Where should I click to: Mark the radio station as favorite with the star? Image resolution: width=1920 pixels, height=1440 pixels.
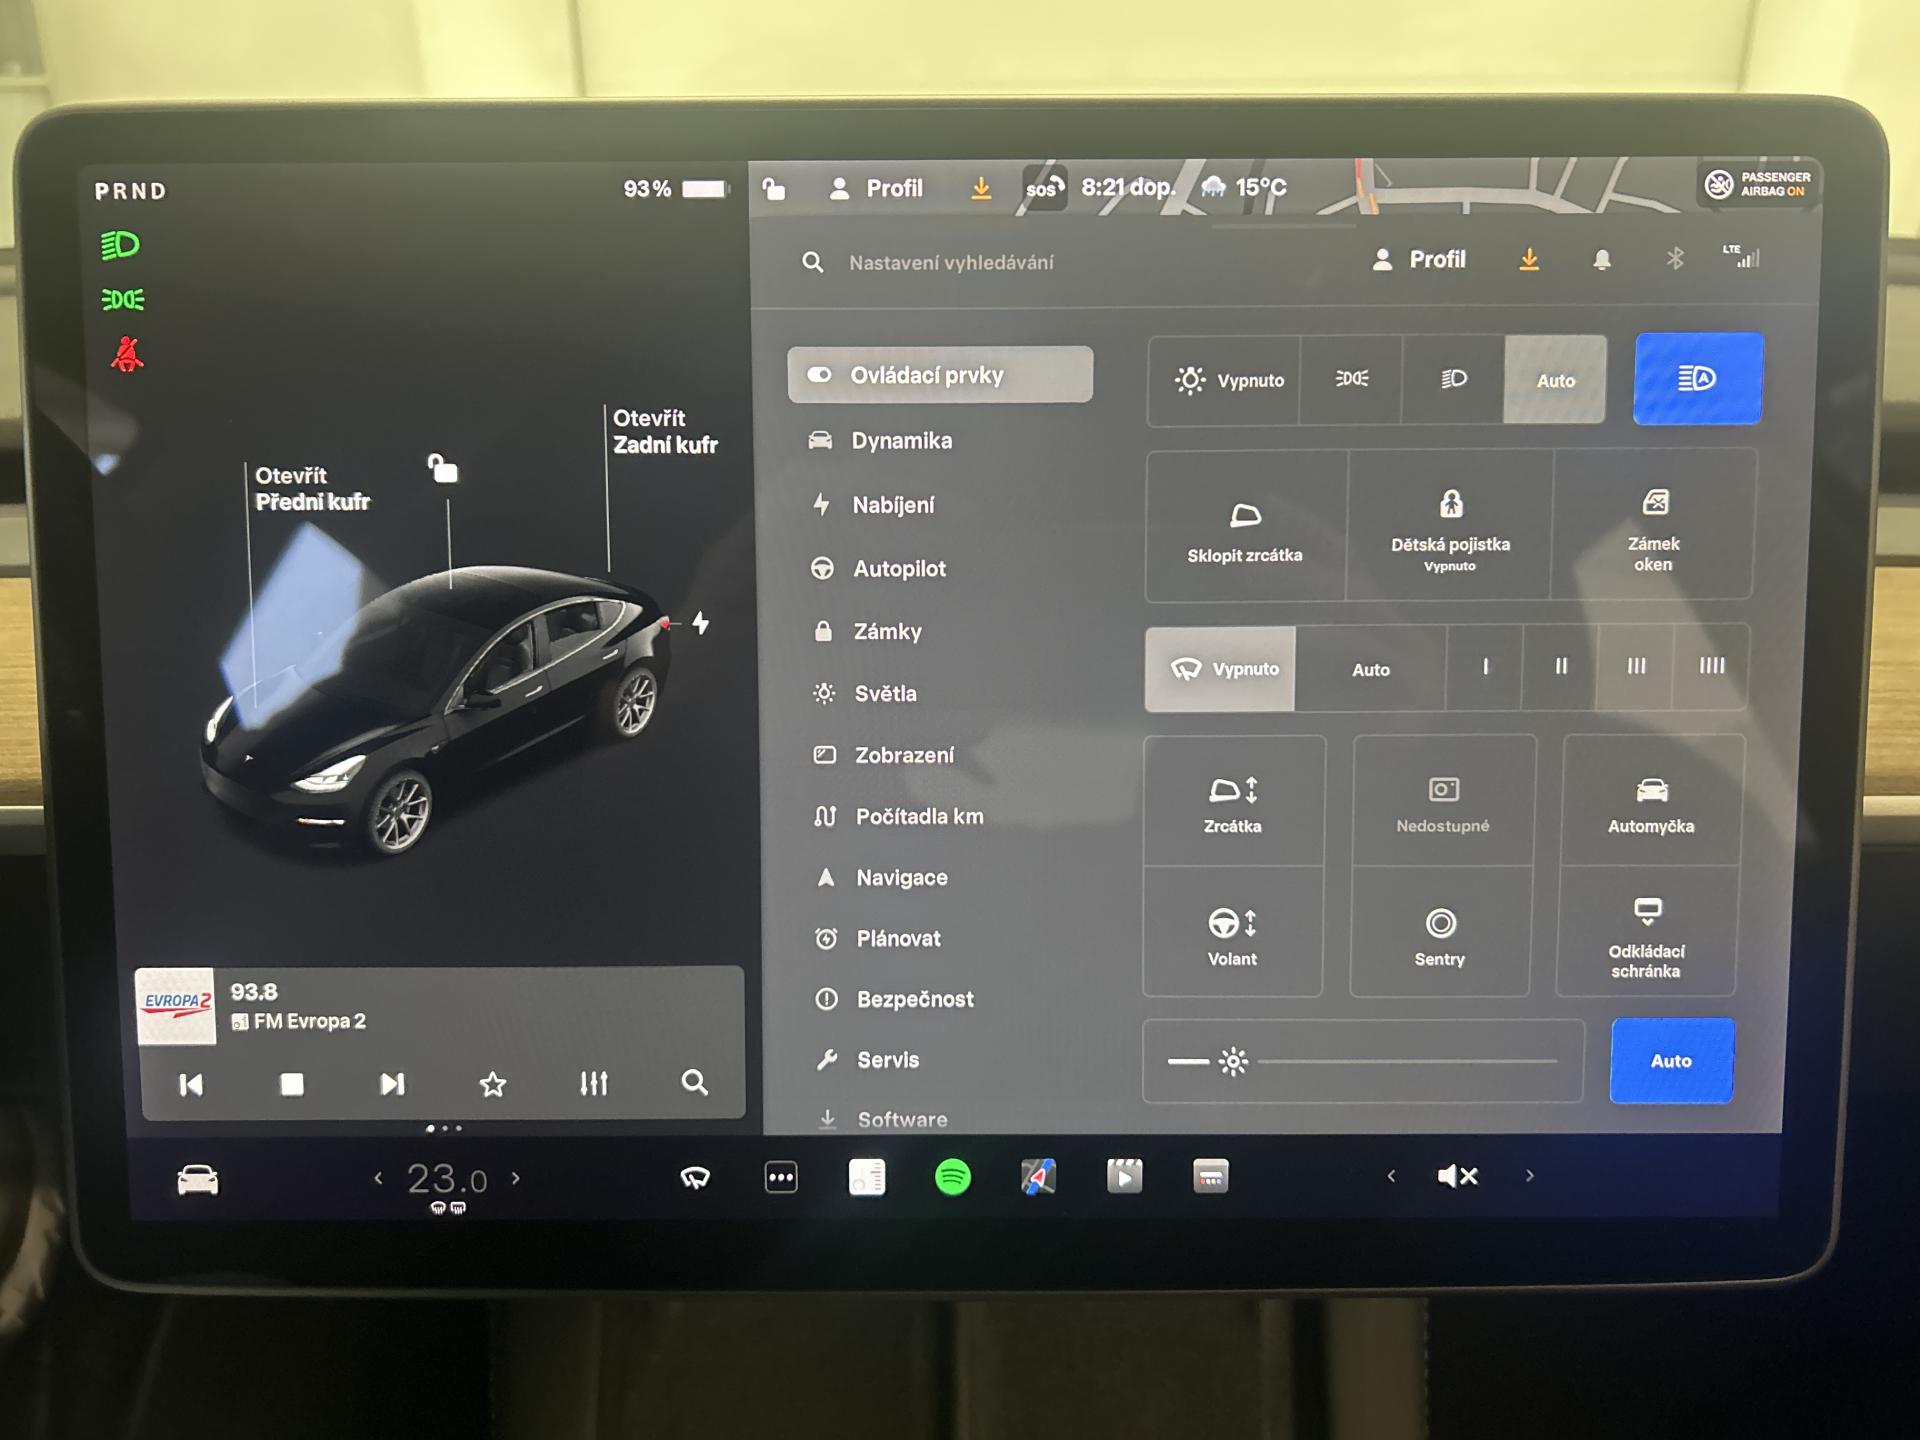pos(492,1084)
